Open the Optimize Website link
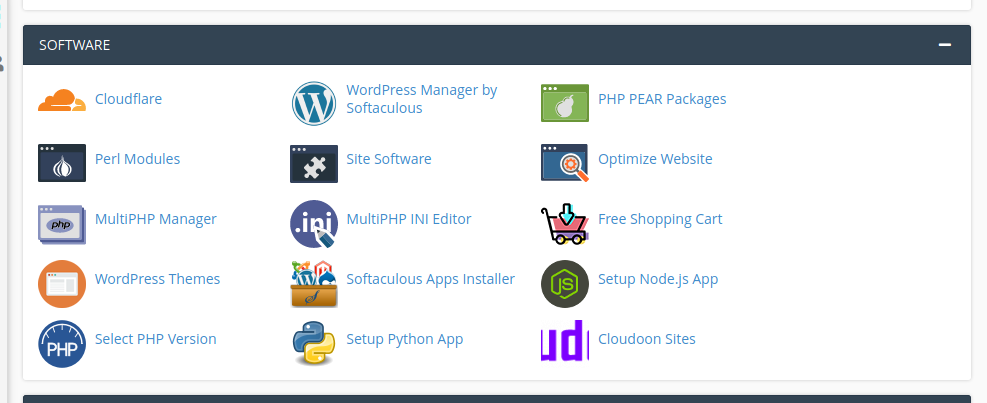The image size is (987, 403). click(x=655, y=159)
